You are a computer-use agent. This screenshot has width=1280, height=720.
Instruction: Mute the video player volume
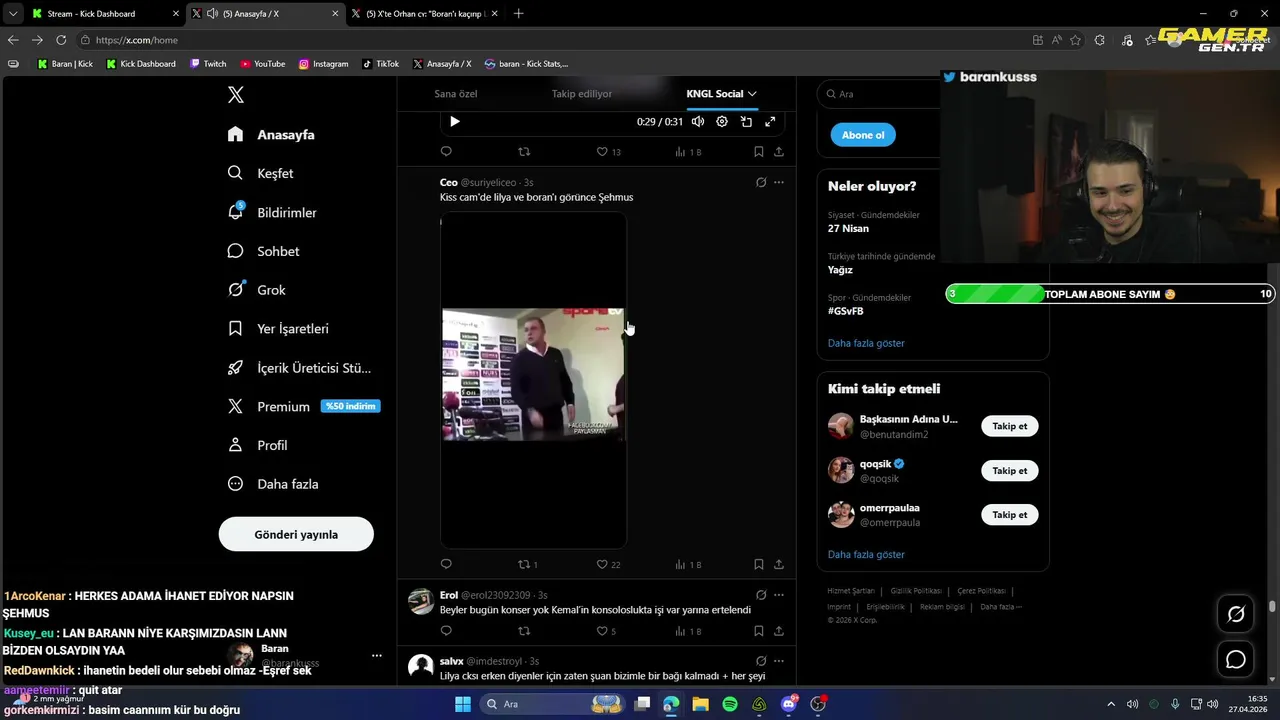point(698,122)
